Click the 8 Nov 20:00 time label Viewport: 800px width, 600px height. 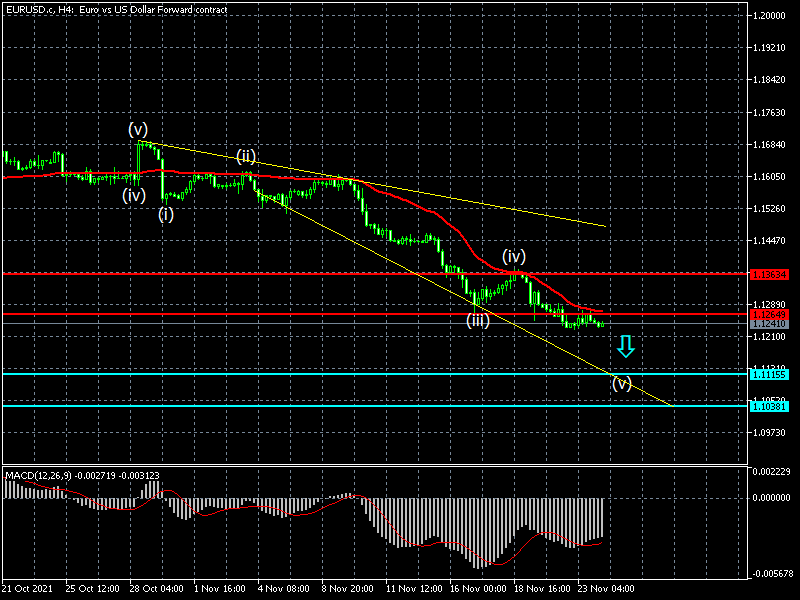pyautogui.click(x=349, y=589)
